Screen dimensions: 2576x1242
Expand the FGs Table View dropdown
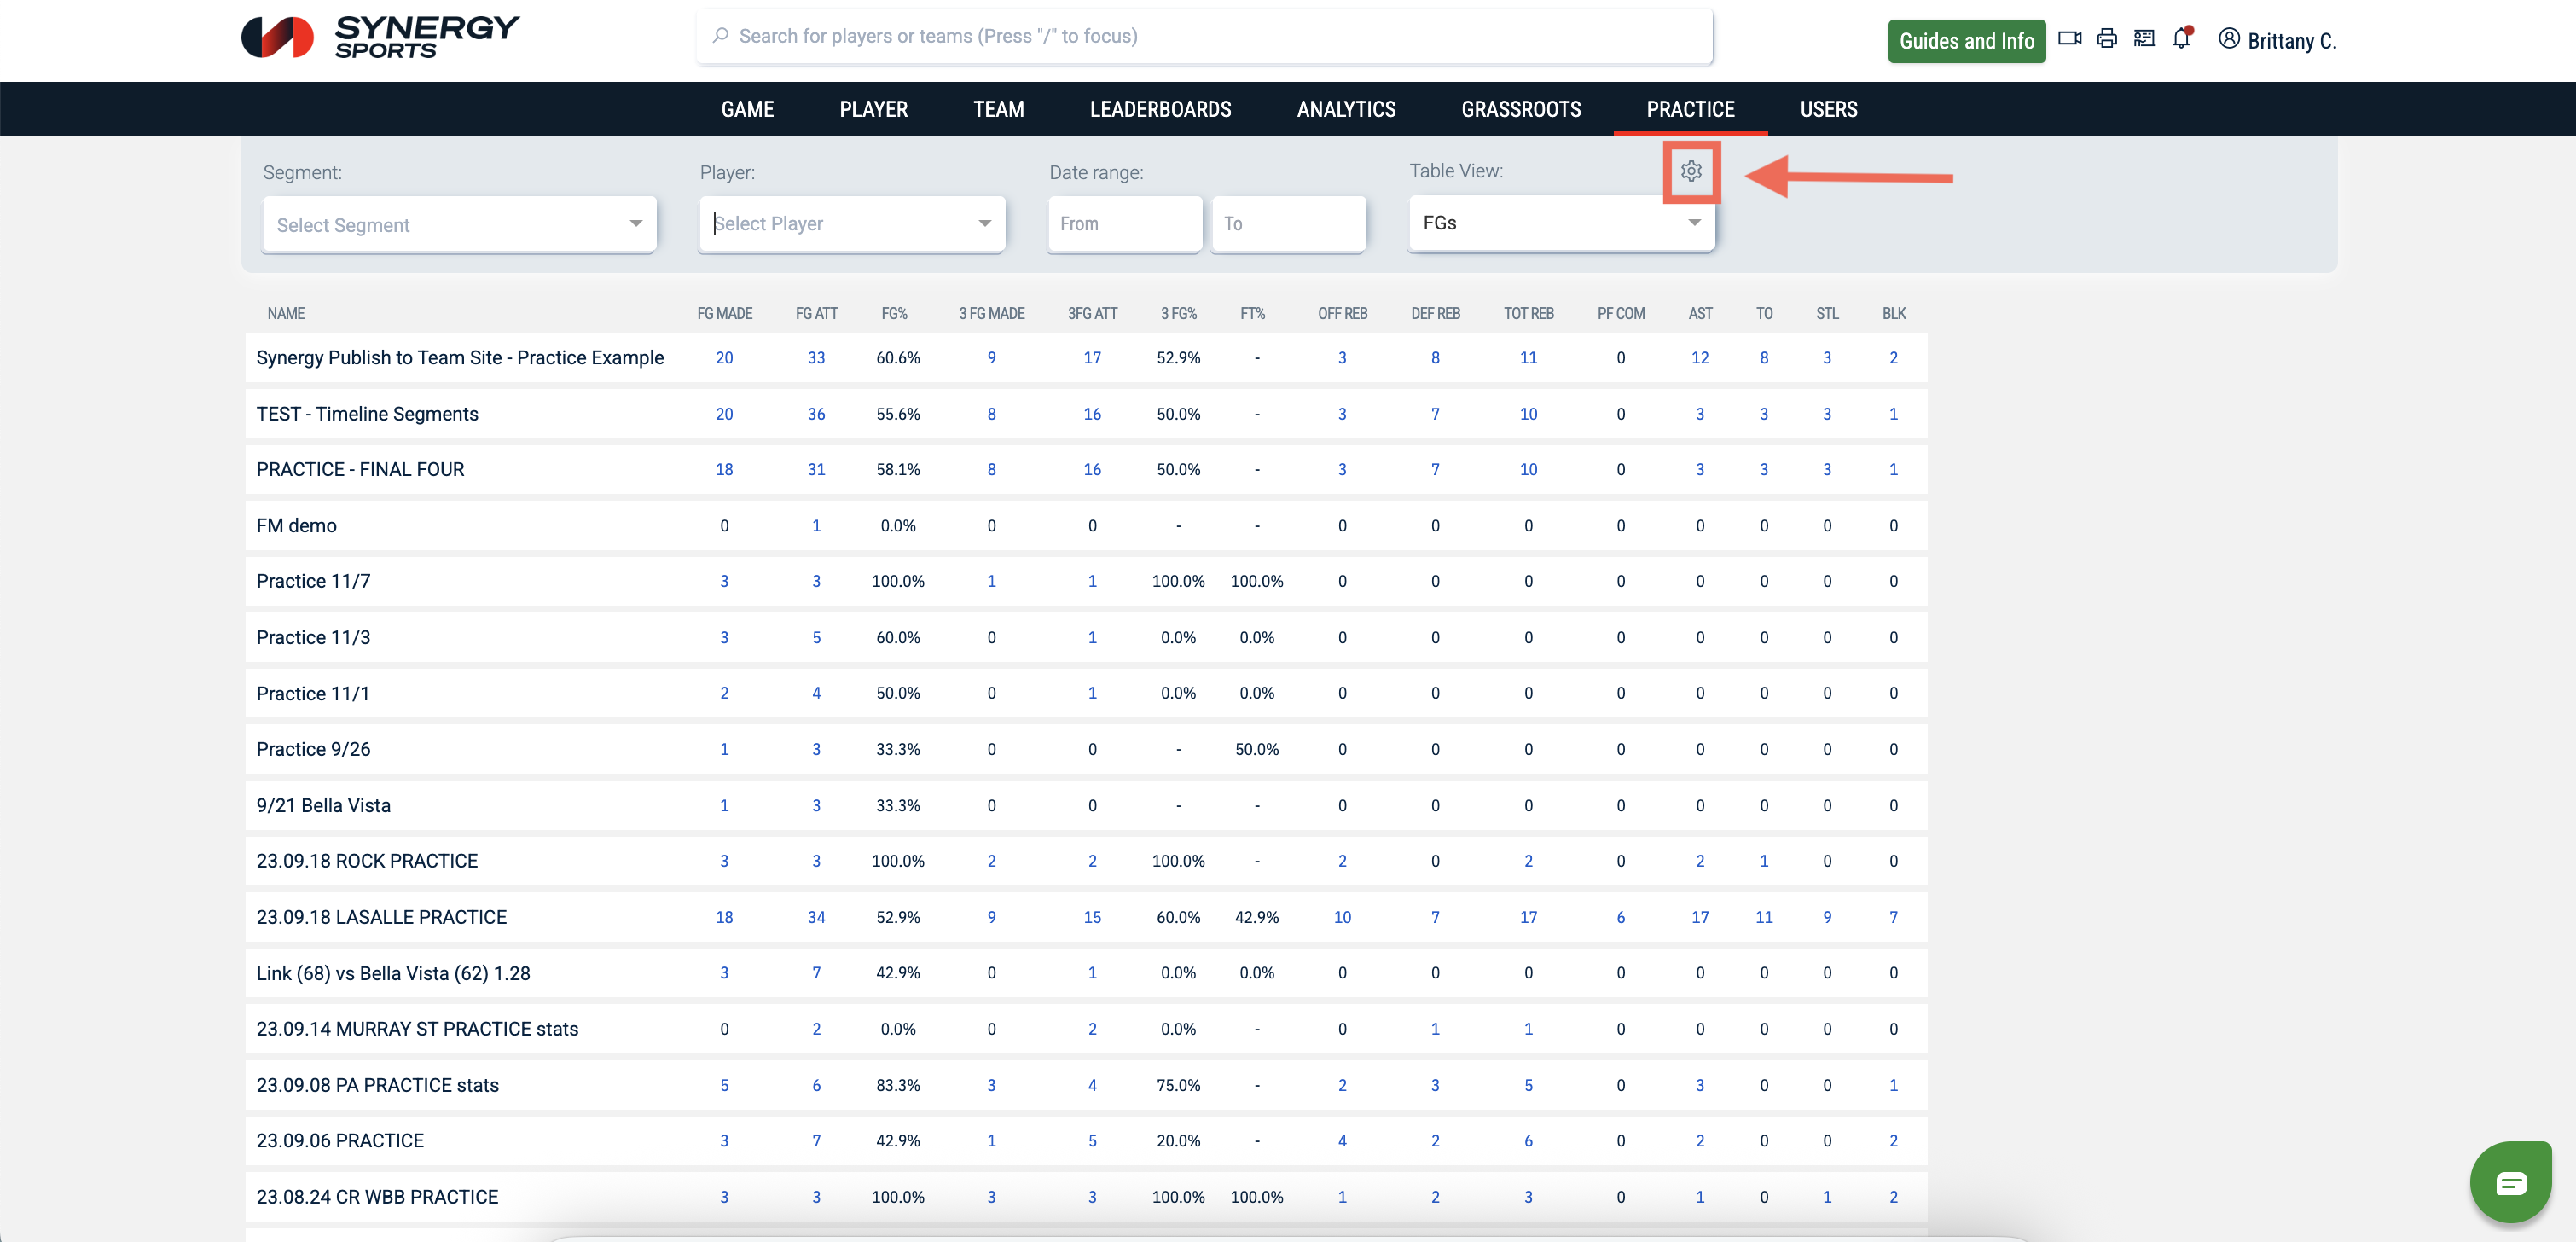[x=1561, y=223]
